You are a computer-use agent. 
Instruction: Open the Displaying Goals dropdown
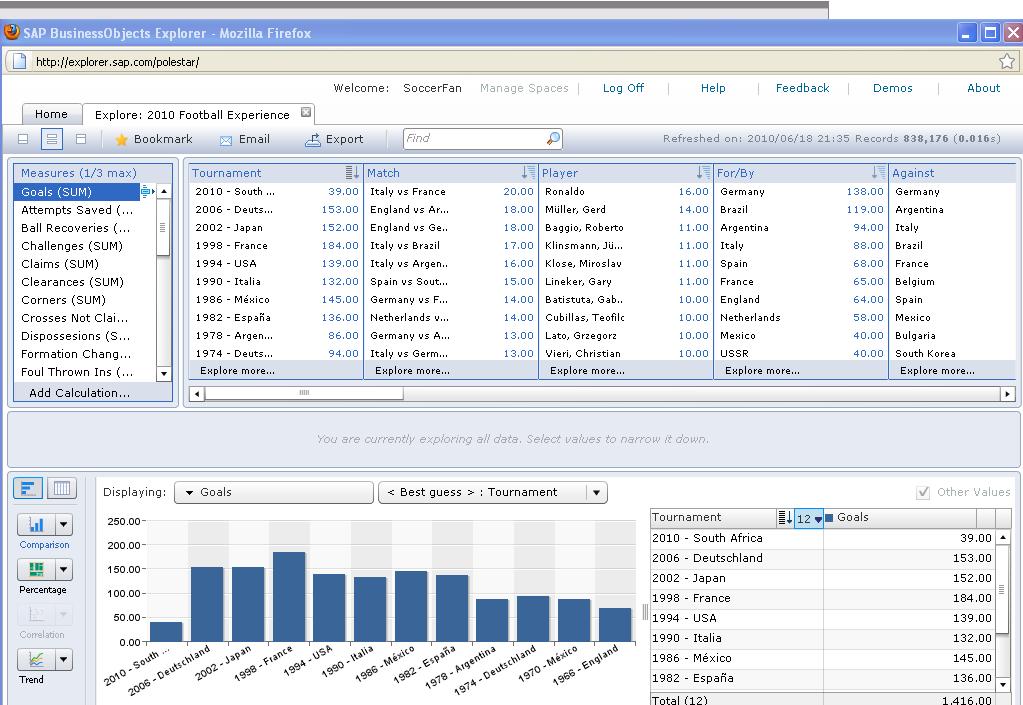[x=274, y=492]
